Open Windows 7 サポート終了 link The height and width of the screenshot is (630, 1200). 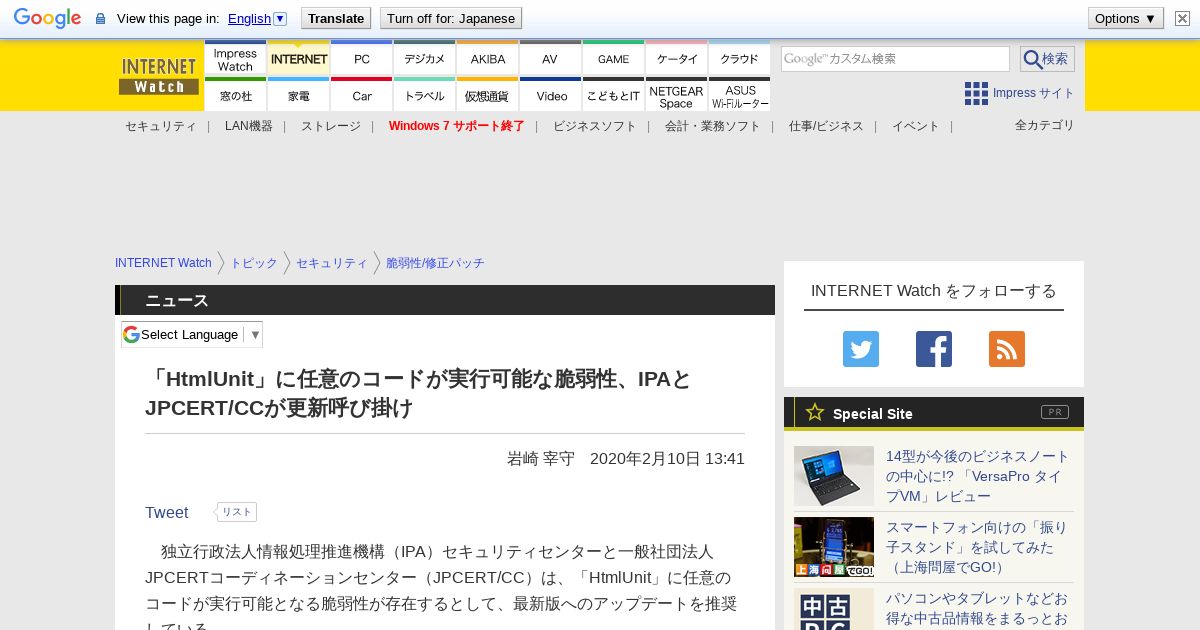tap(456, 126)
